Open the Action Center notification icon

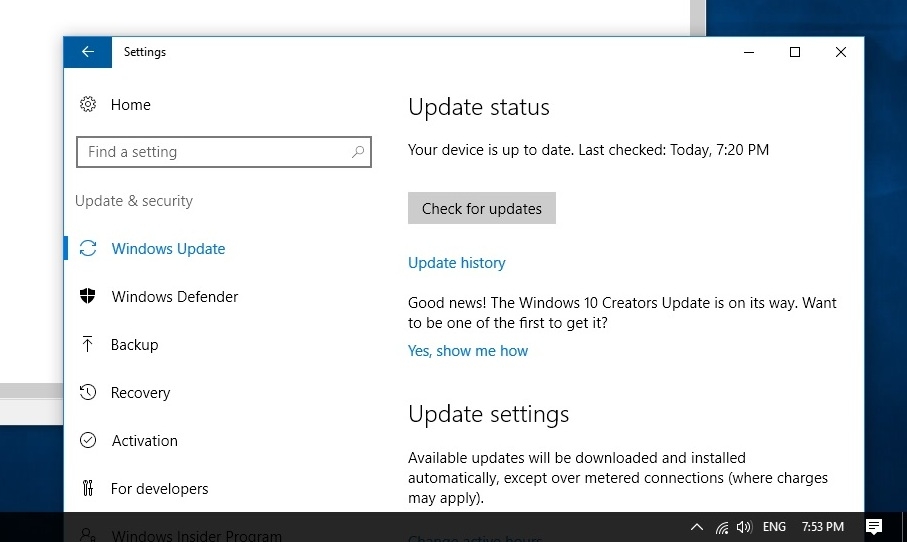click(874, 527)
